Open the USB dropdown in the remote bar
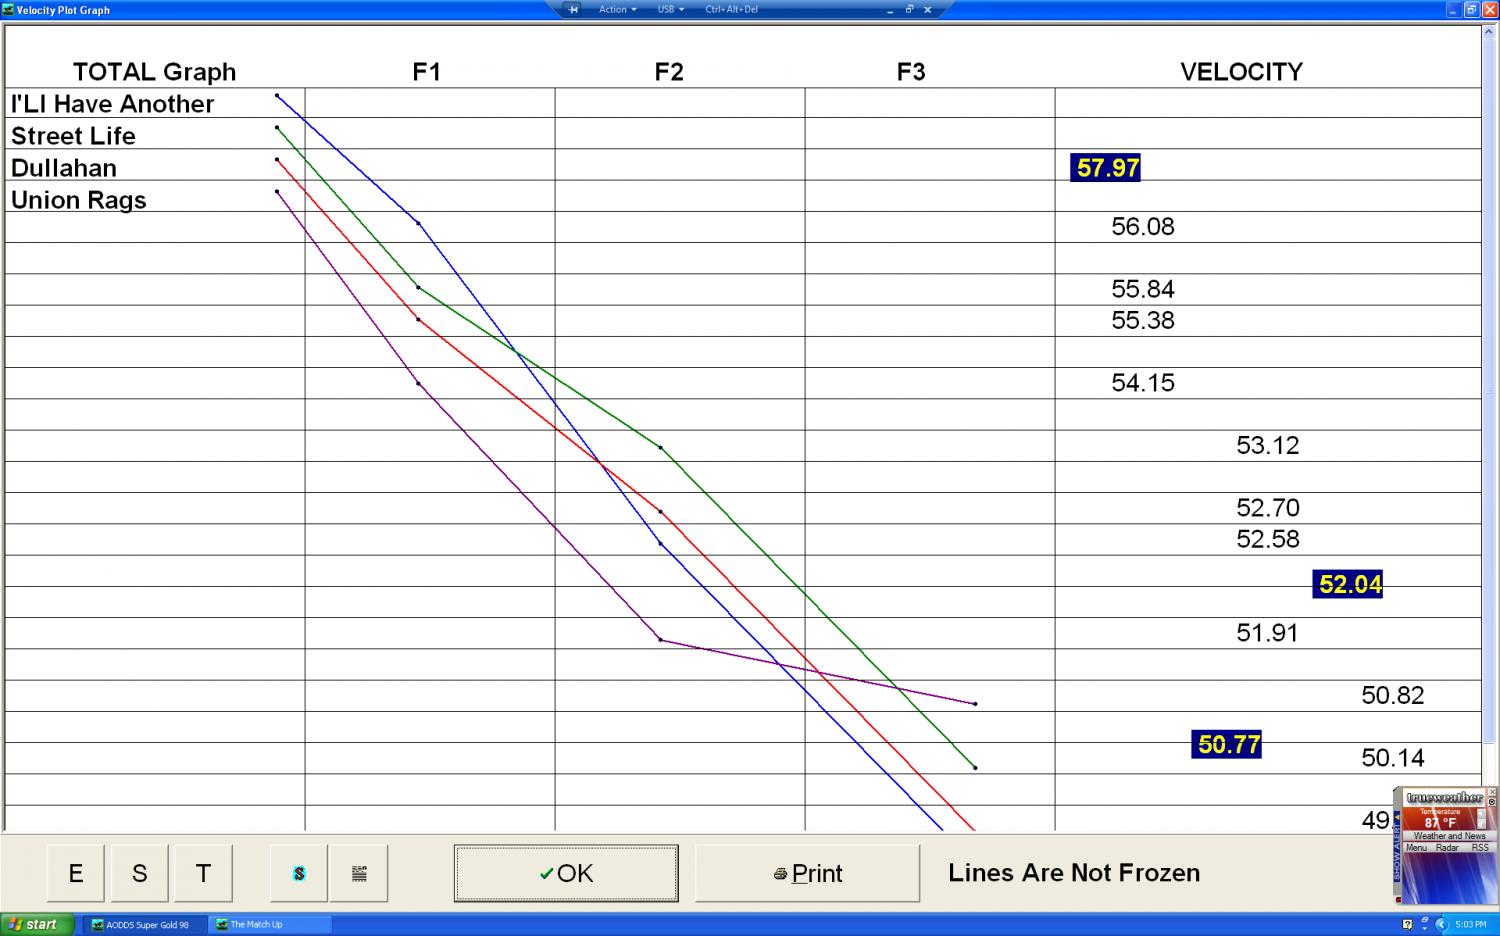1500x936 pixels. point(670,9)
